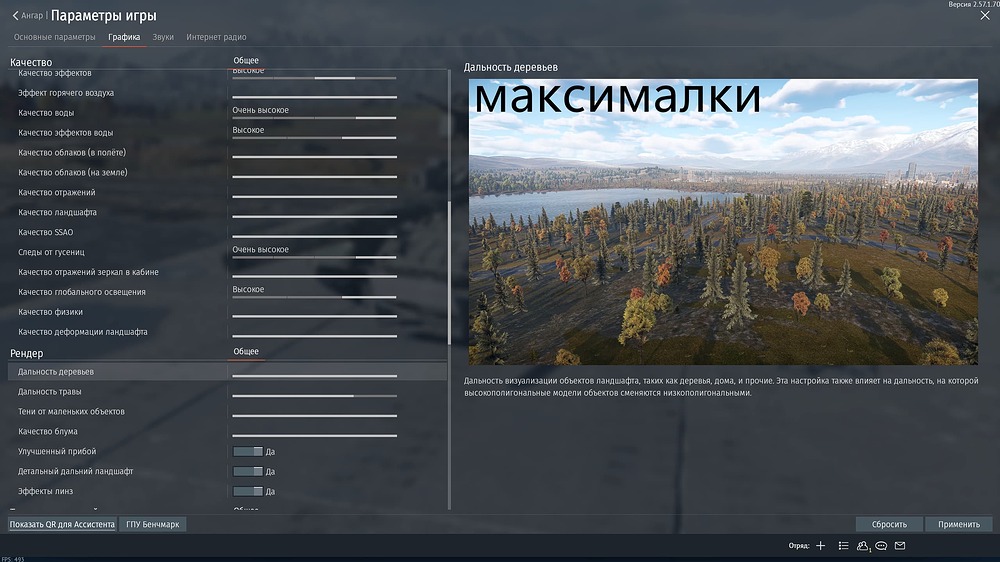Image resolution: width=1000 pixels, height=562 pixels.
Task: Adjust the Качество эффектов воды slider
Action: (314, 137)
